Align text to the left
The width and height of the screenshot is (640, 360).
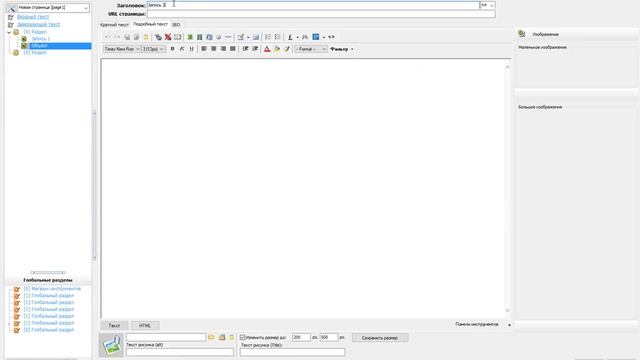point(204,49)
